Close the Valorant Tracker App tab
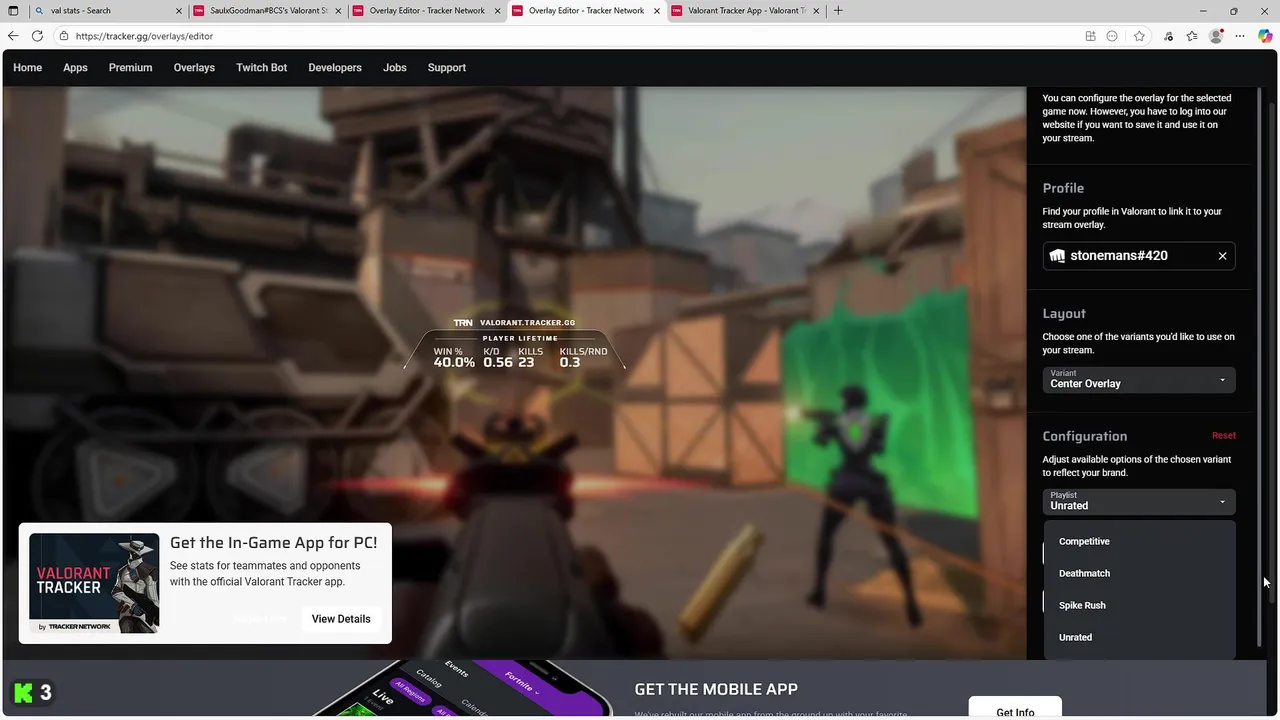Screen dimensions: 1280x720 point(818,11)
